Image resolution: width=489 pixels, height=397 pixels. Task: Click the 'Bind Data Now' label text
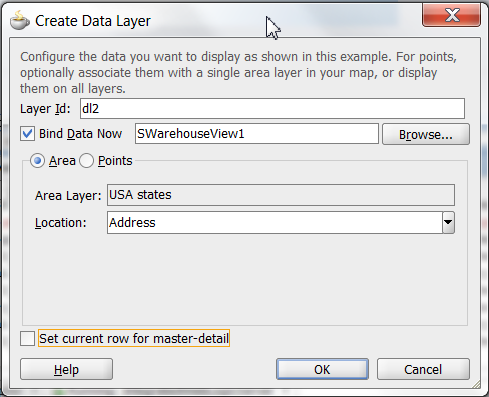pyautogui.click(x=81, y=134)
